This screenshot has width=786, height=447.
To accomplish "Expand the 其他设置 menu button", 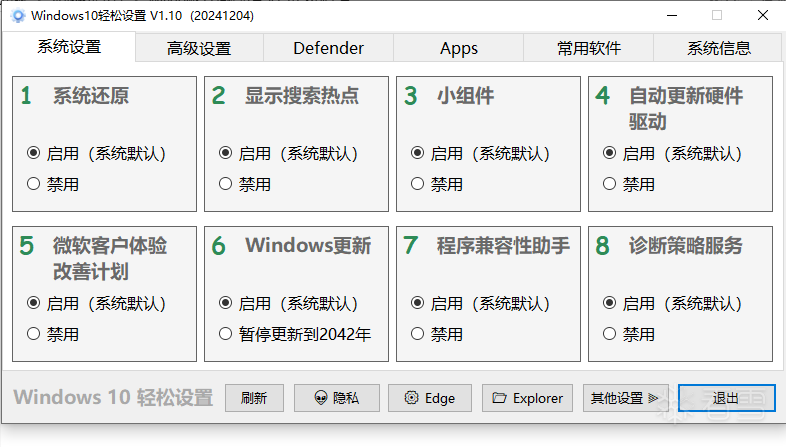I will (625, 398).
